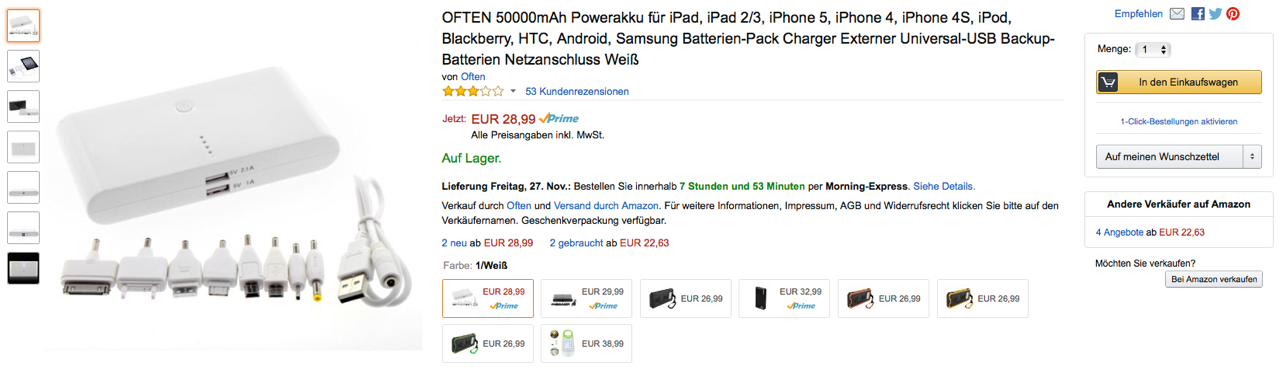
Task: Share product on Pinterest icon
Action: click(x=1233, y=14)
